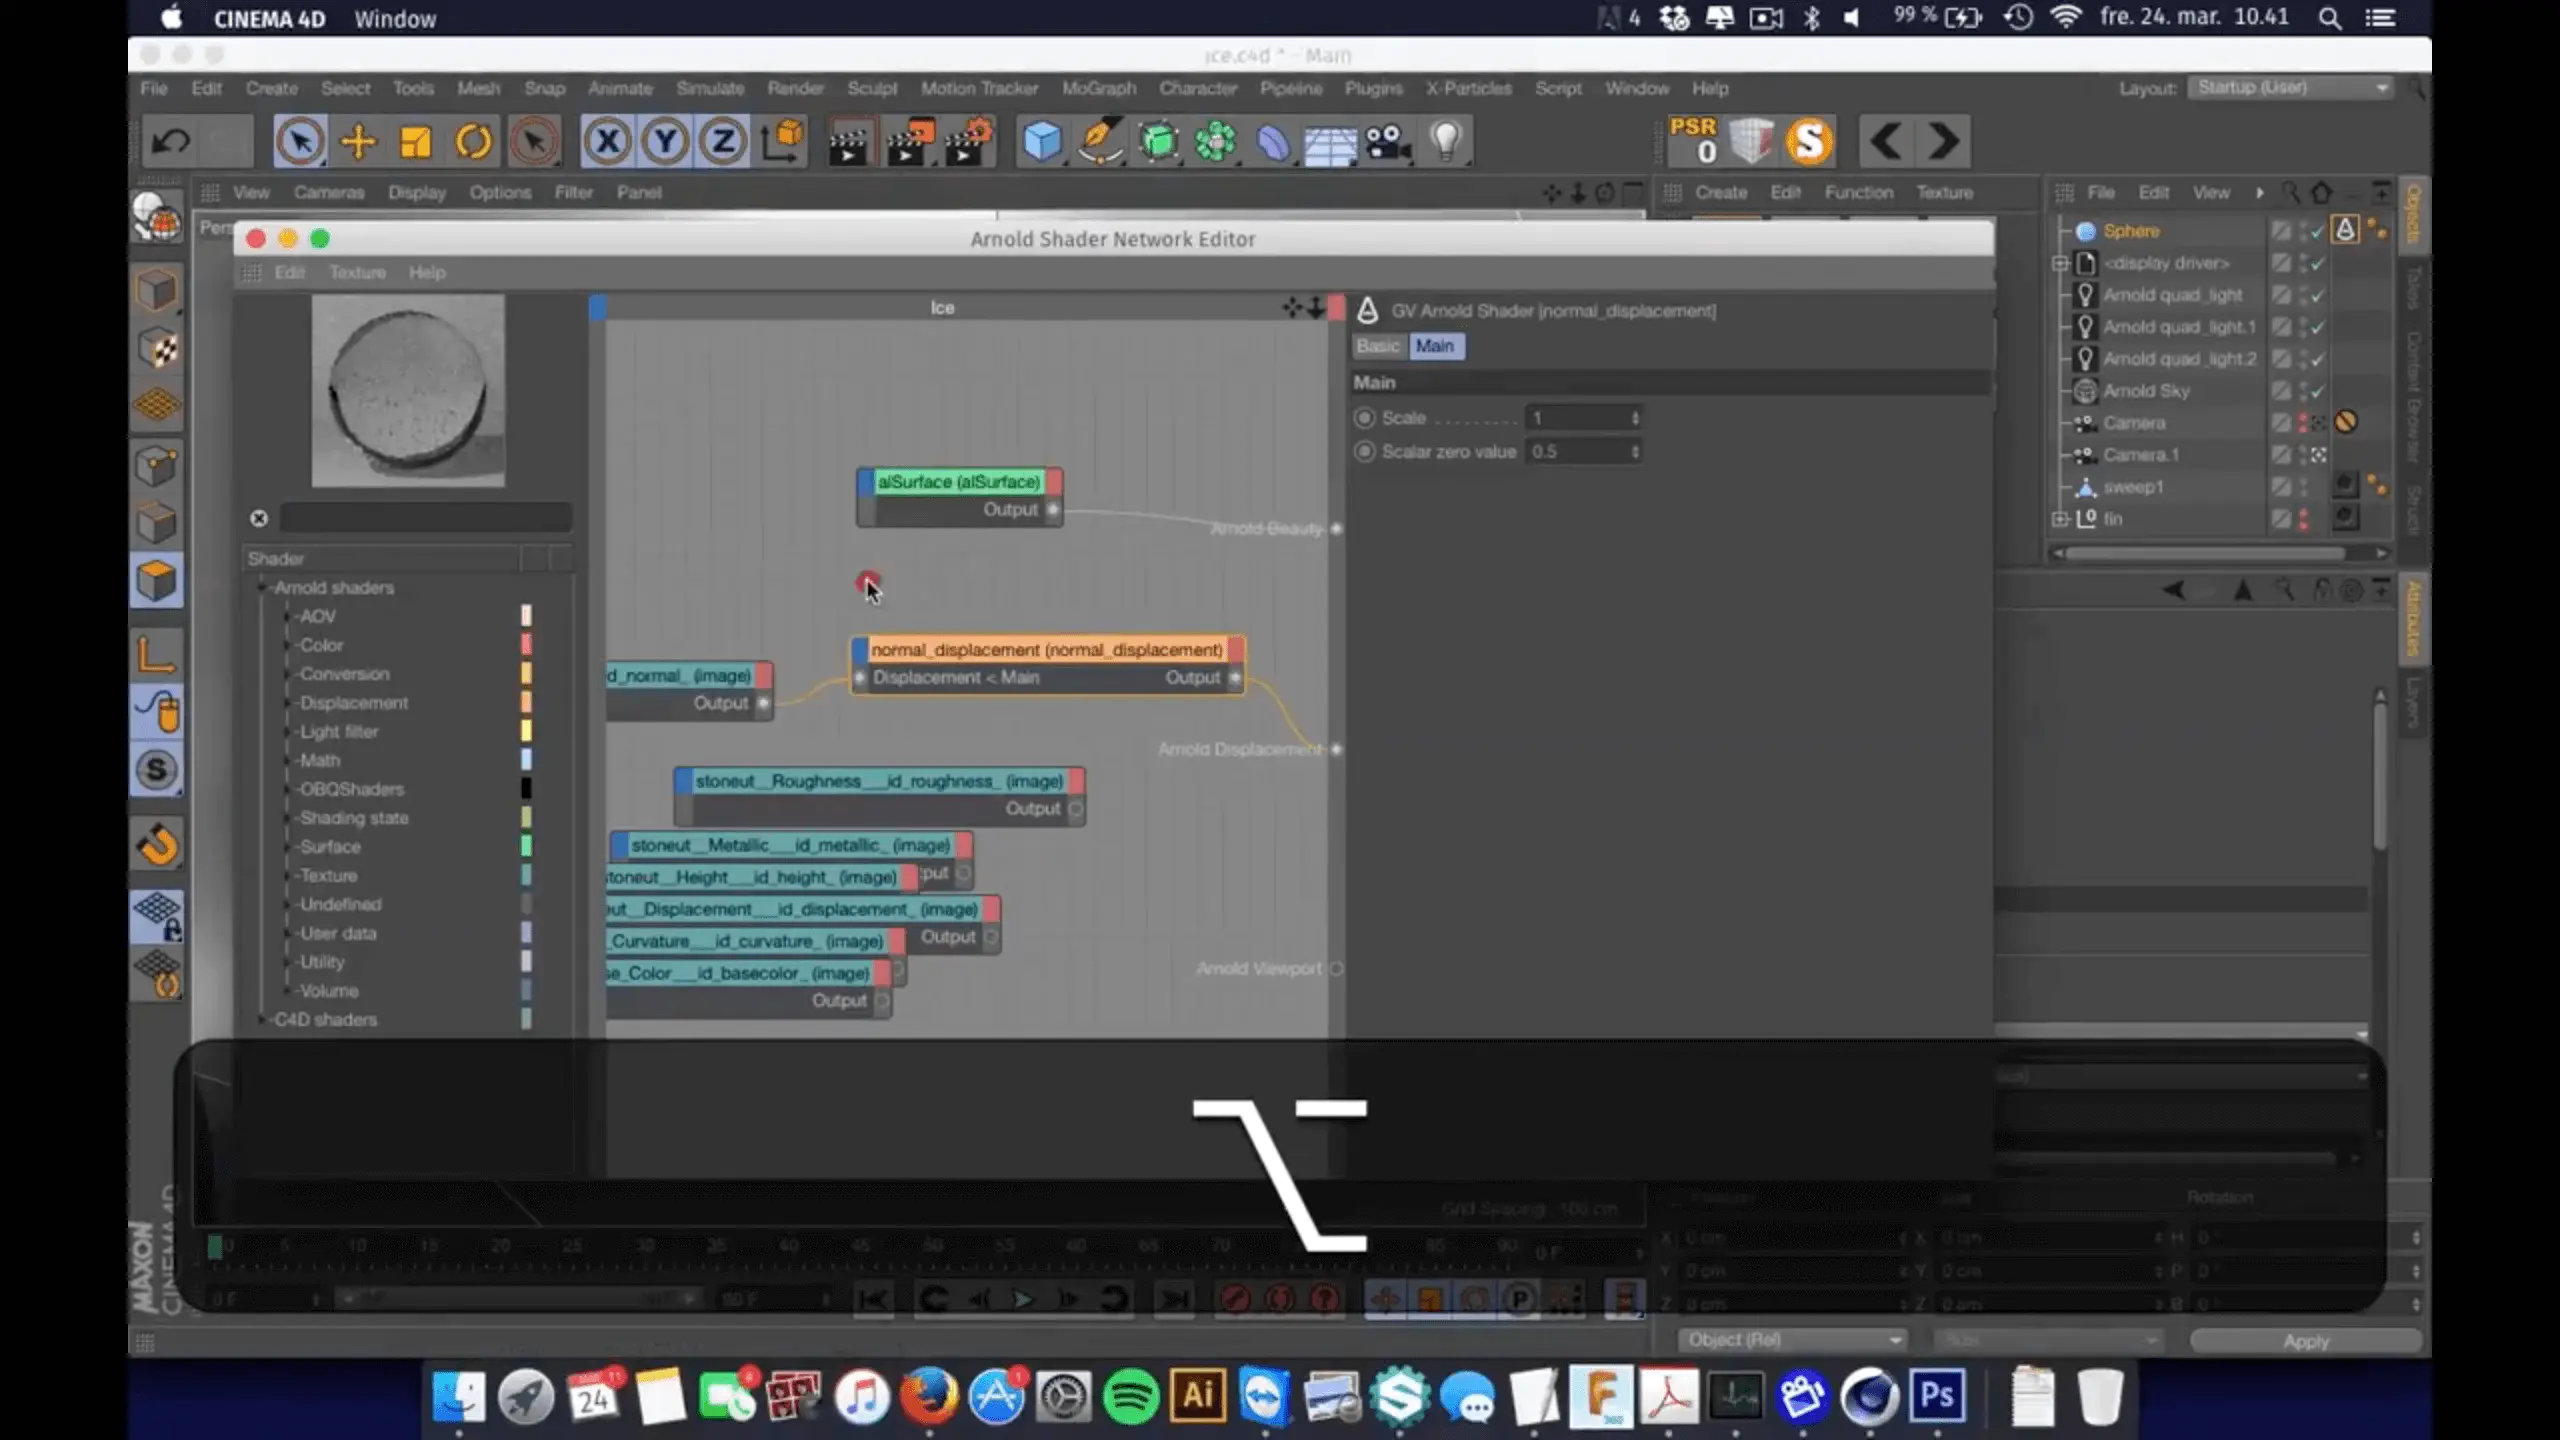Enable Texture mode checkerboard icon
The height and width of the screenshot is (1440, 2560).
coord(157,348)
